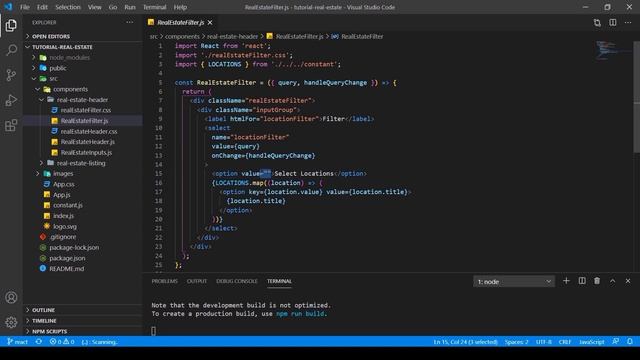The height and width of the screenshot is (360, 640).
Task: Click the react git branch indicator
Action: [x=18, y=342]
